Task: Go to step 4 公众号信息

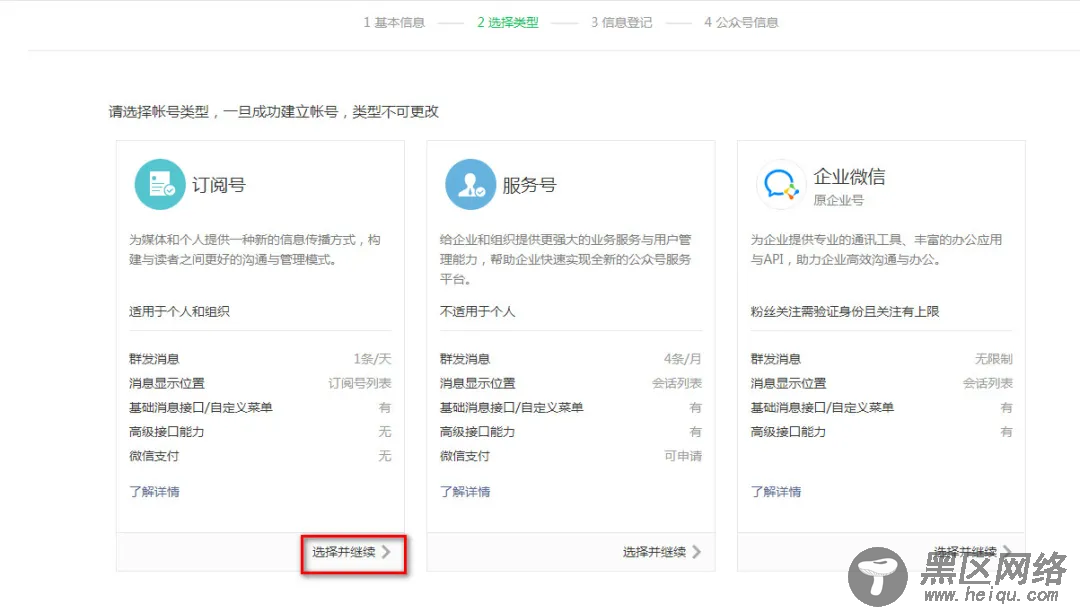Action: [741, 23]
